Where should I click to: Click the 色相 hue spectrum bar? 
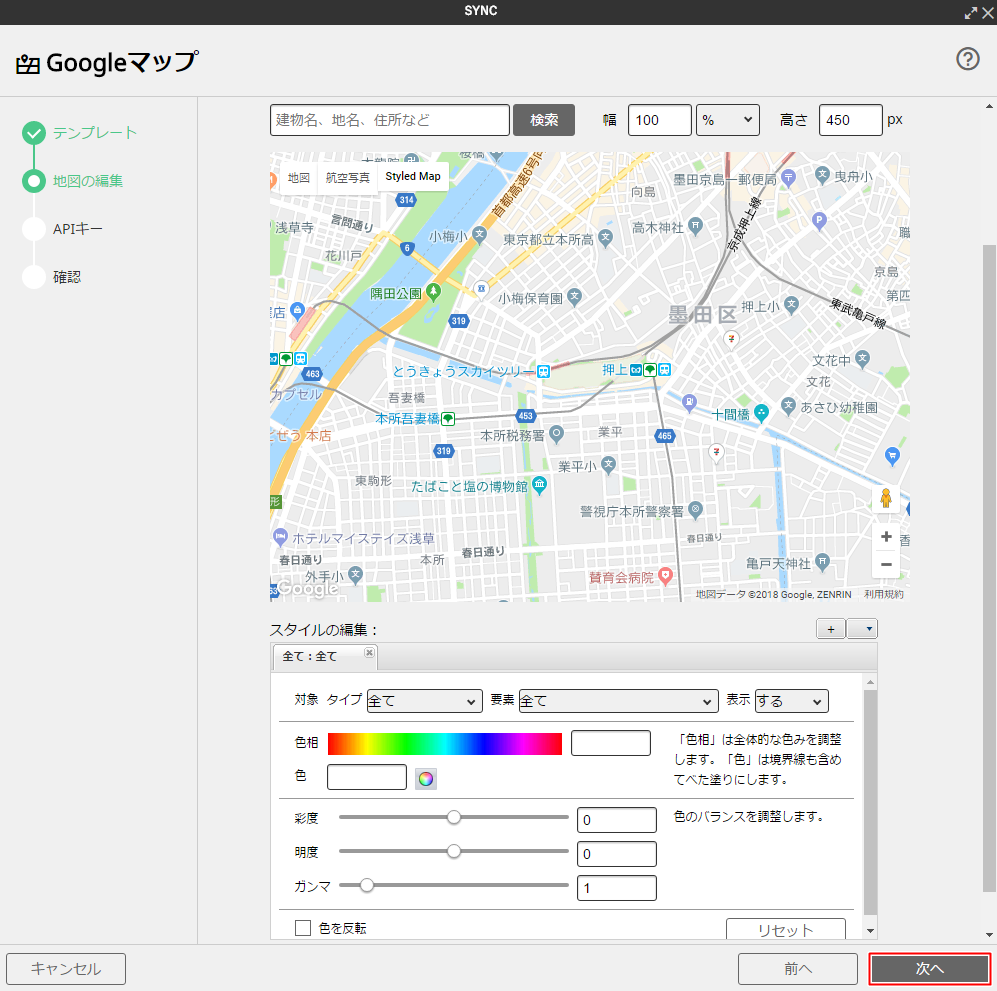[x=444, y=744]
